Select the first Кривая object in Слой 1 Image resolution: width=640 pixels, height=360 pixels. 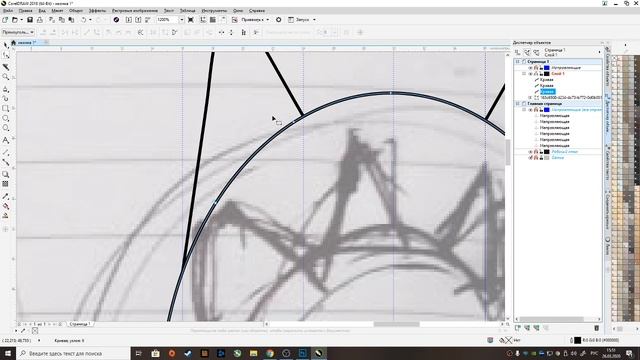tap(547, 80)
